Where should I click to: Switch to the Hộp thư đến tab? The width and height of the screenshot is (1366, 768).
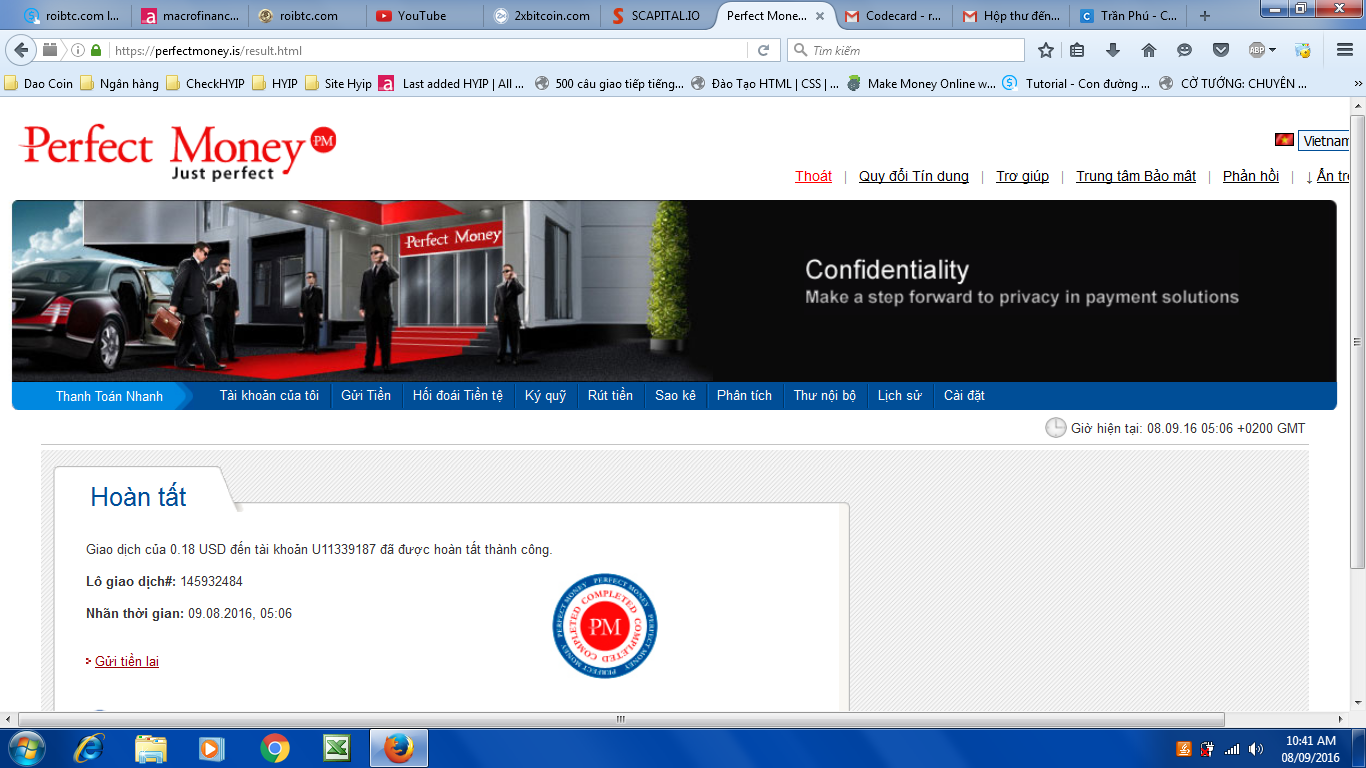(1010, 16)
